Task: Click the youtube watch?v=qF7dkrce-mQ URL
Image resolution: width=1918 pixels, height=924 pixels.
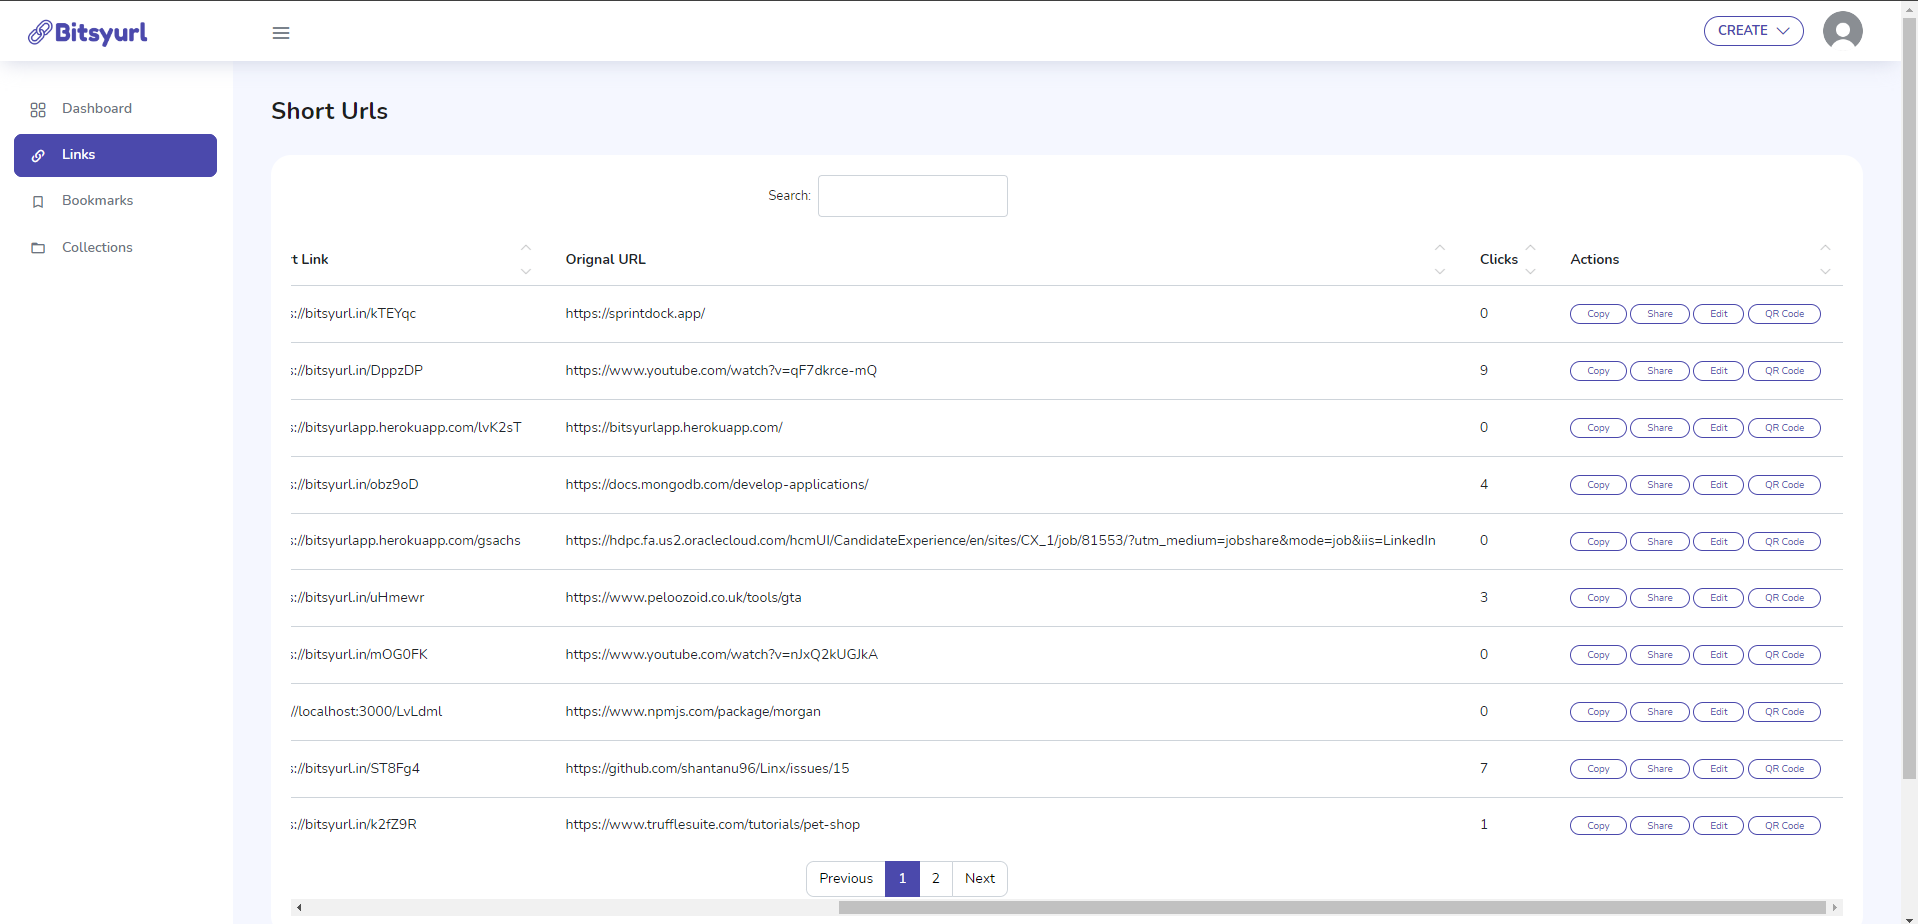Action: coord(721,371)
